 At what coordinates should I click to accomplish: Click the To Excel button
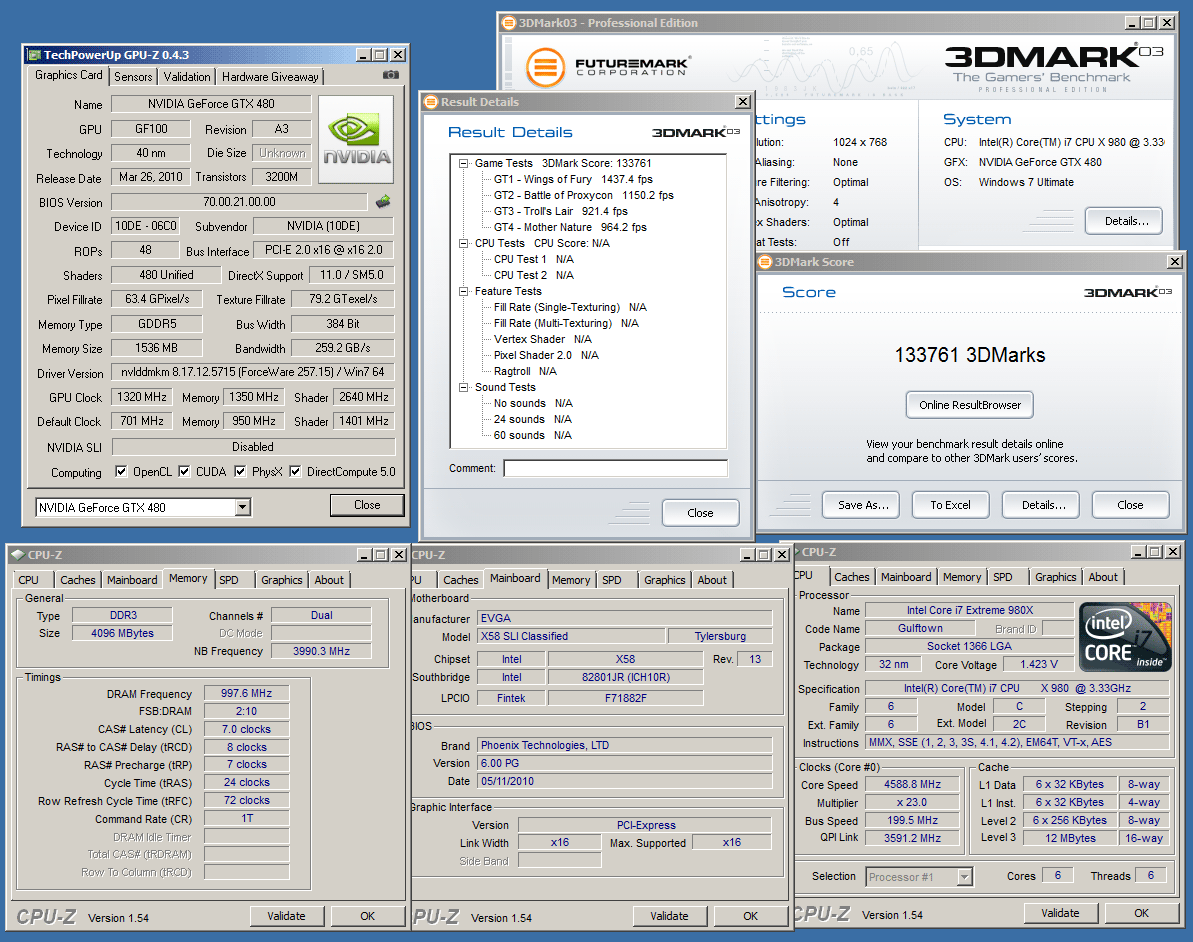tap(950, 505)
